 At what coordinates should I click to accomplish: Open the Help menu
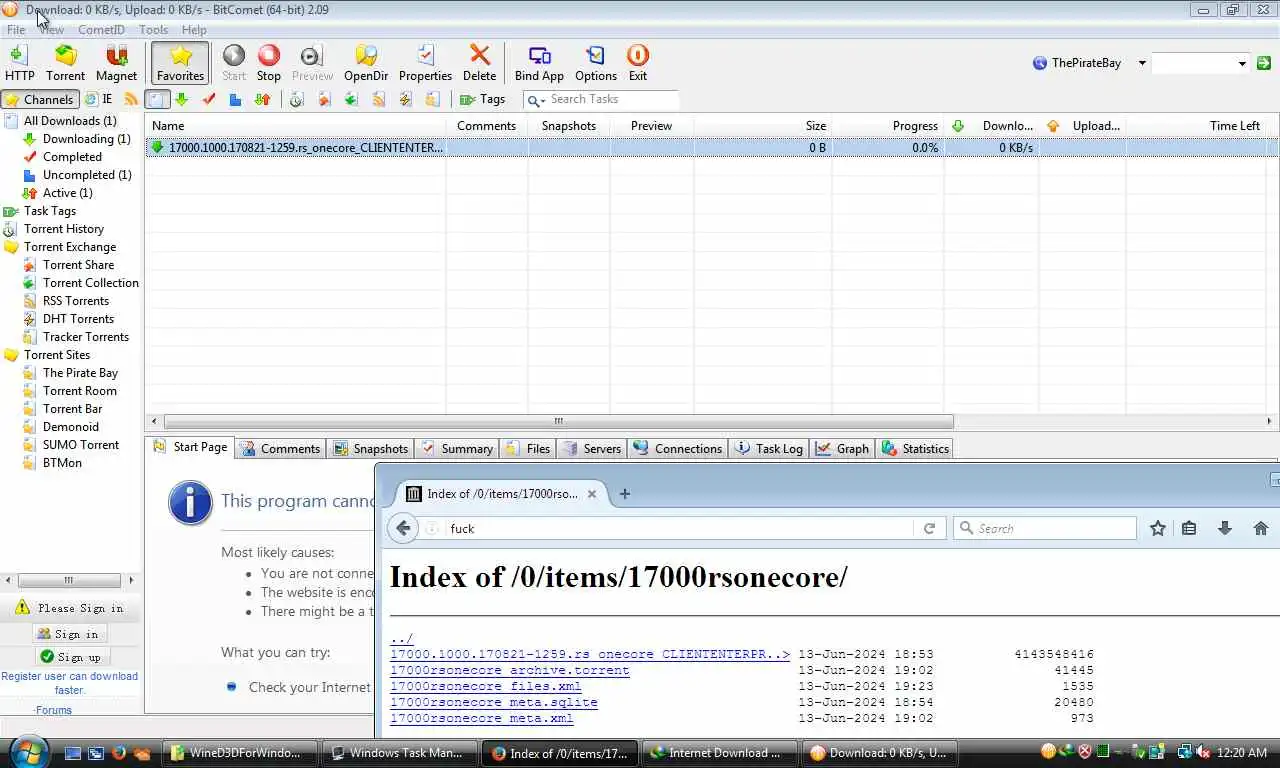coord(194,30)
